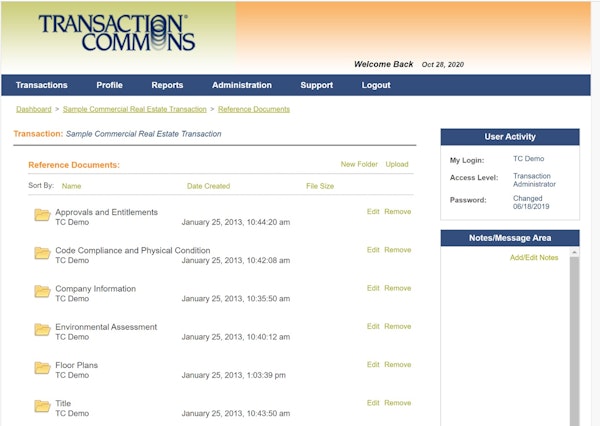
Task: Click the Notes area vertical scrollbar
Action: (574, 340)
